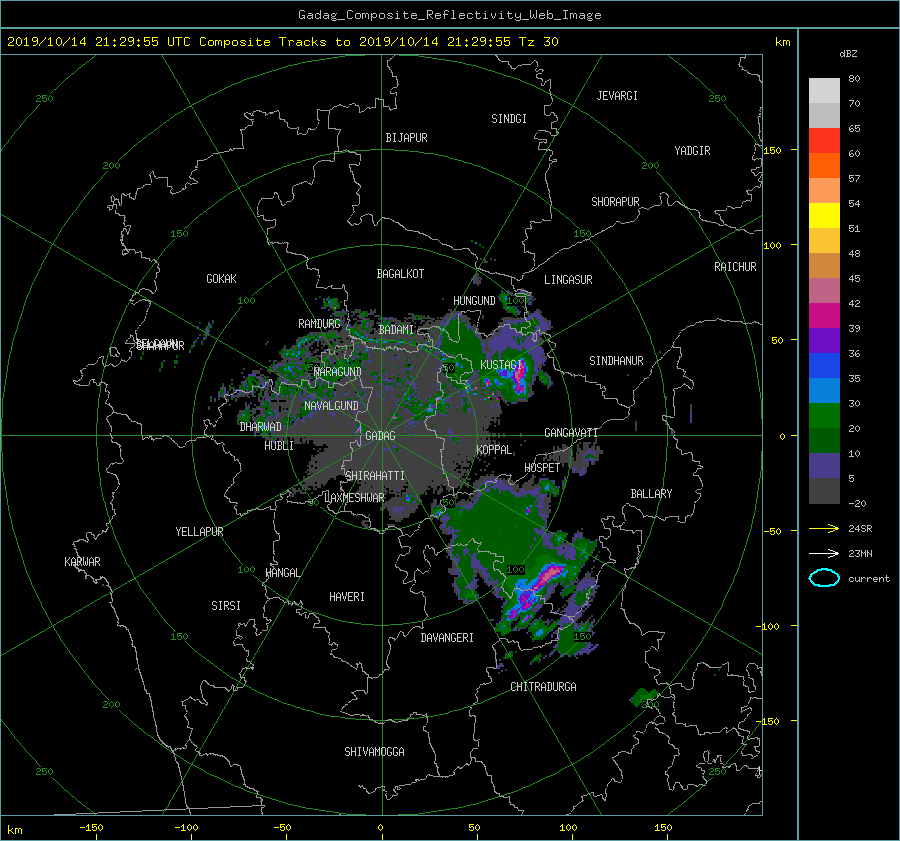Select the dark gray 5 dBZ swatch

click(824, 491)
